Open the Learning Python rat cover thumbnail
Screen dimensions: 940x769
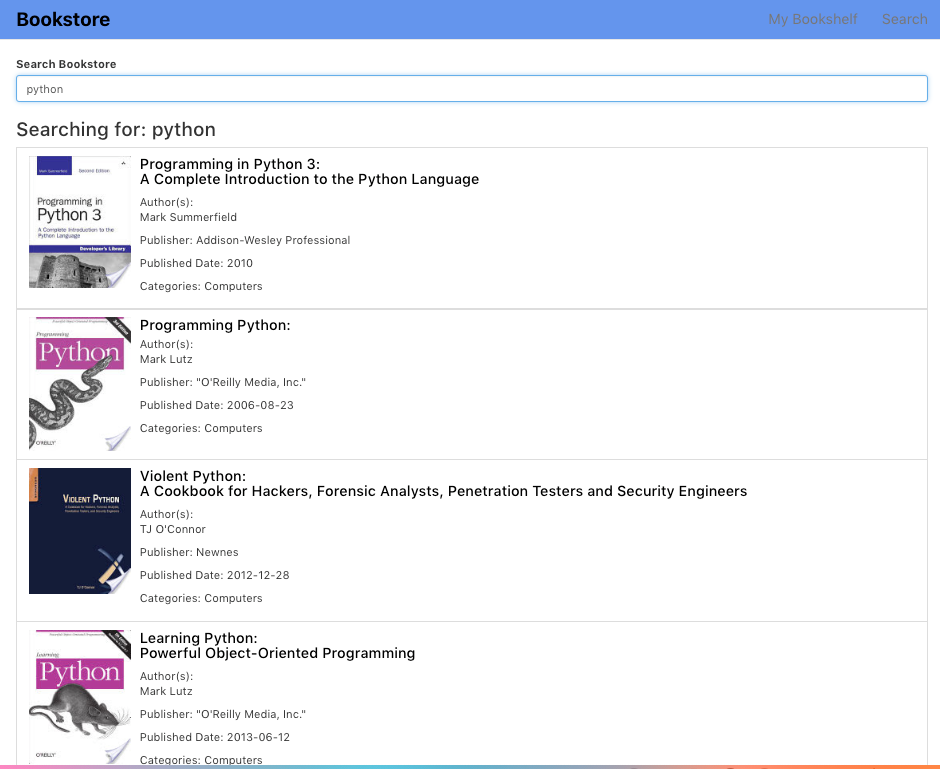click(80, 696)
